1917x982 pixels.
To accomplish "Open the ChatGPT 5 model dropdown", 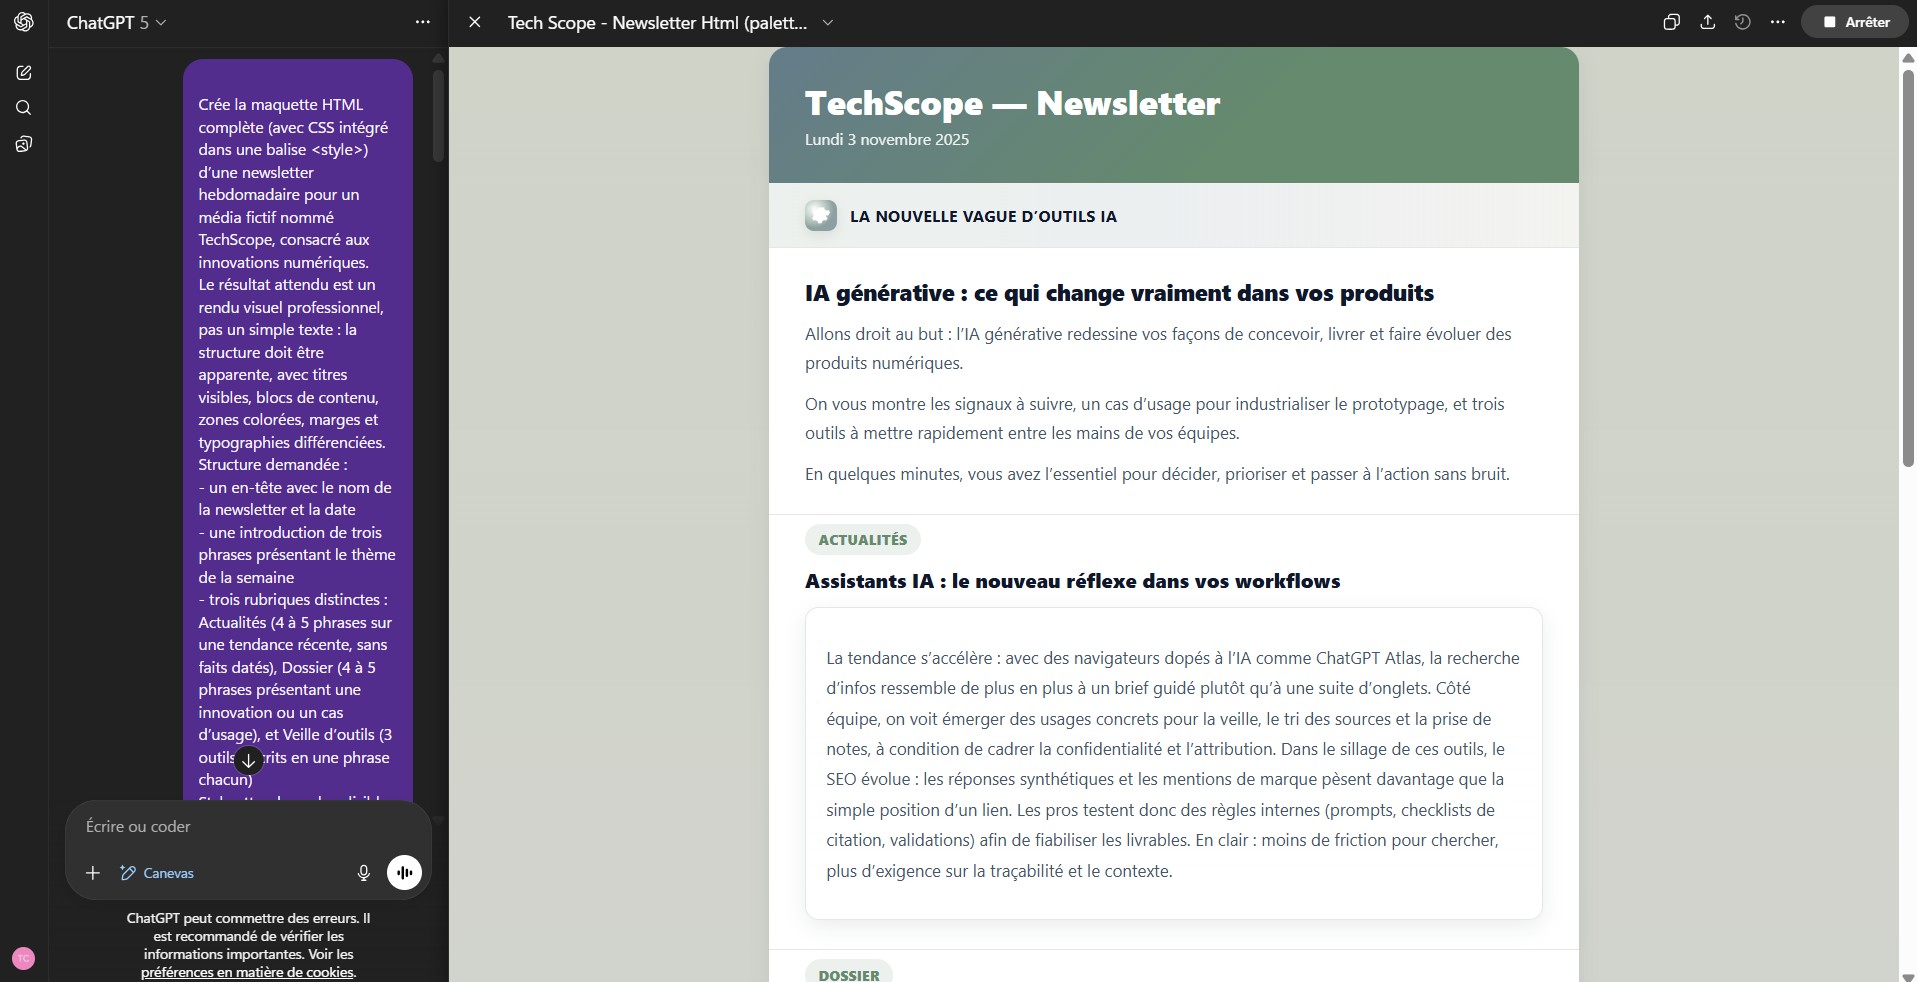I will (116, 22).
